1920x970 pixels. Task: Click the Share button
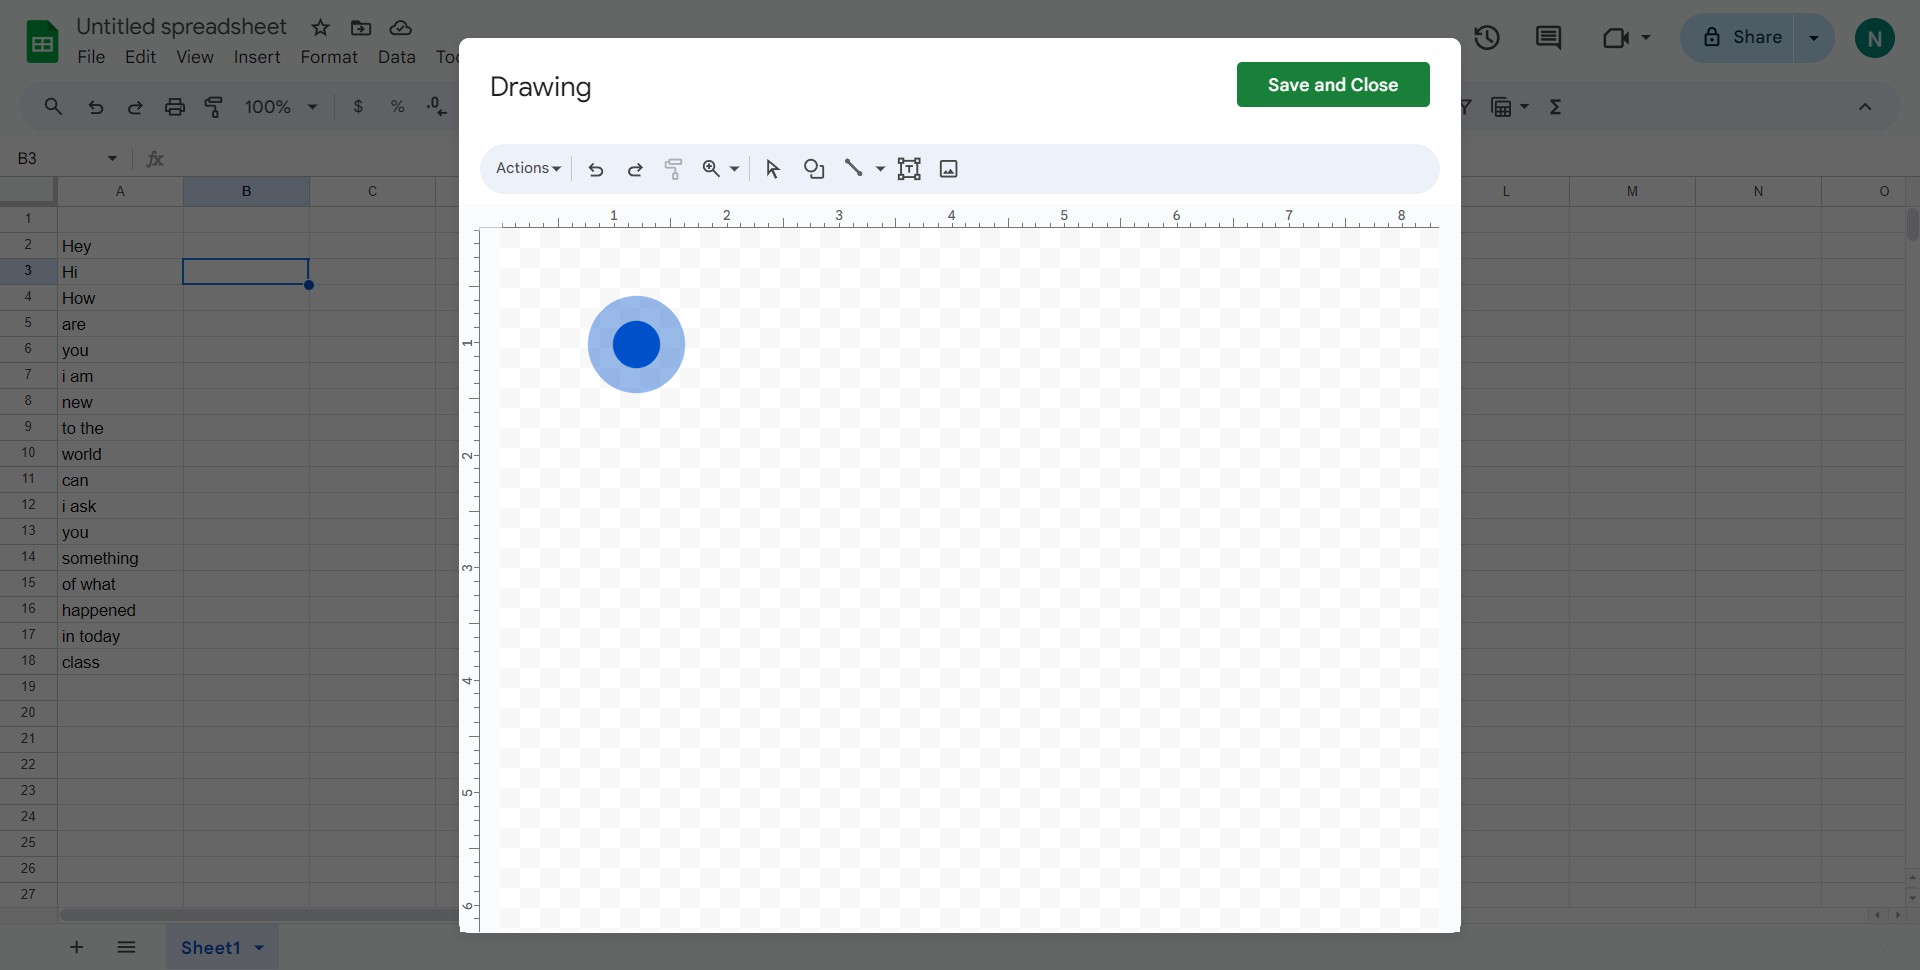(1738, 38)
